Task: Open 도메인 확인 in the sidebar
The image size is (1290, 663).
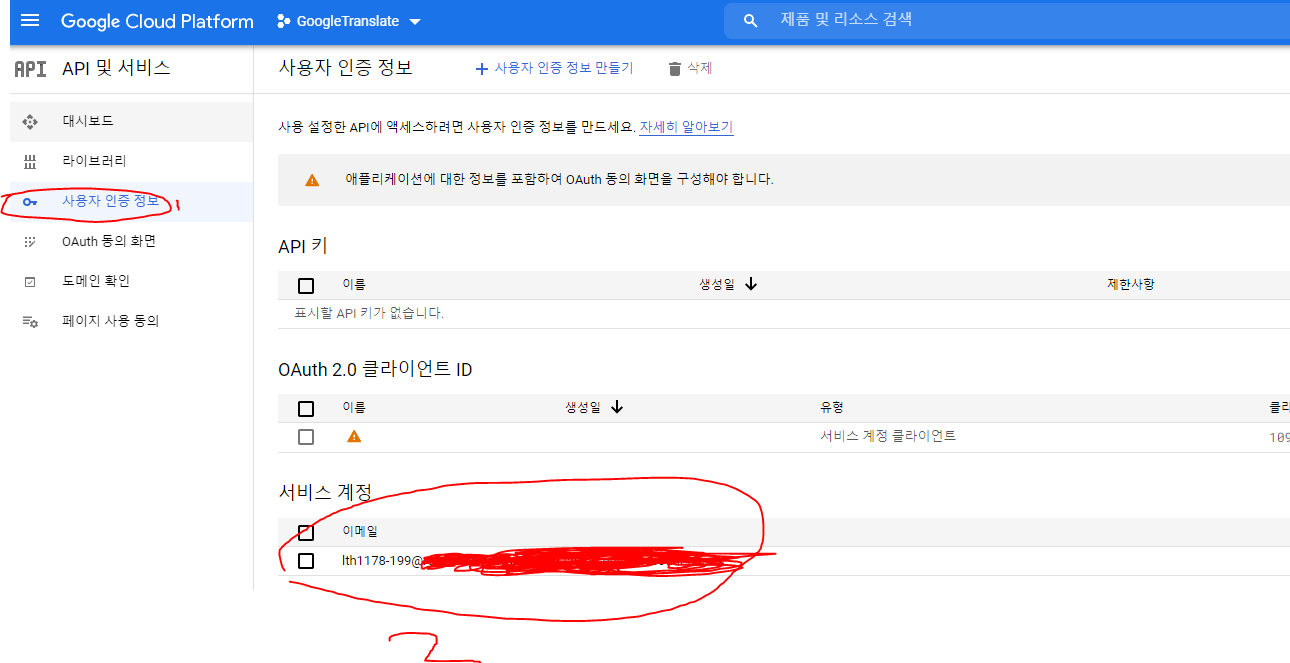Action: tap(131, 281)
